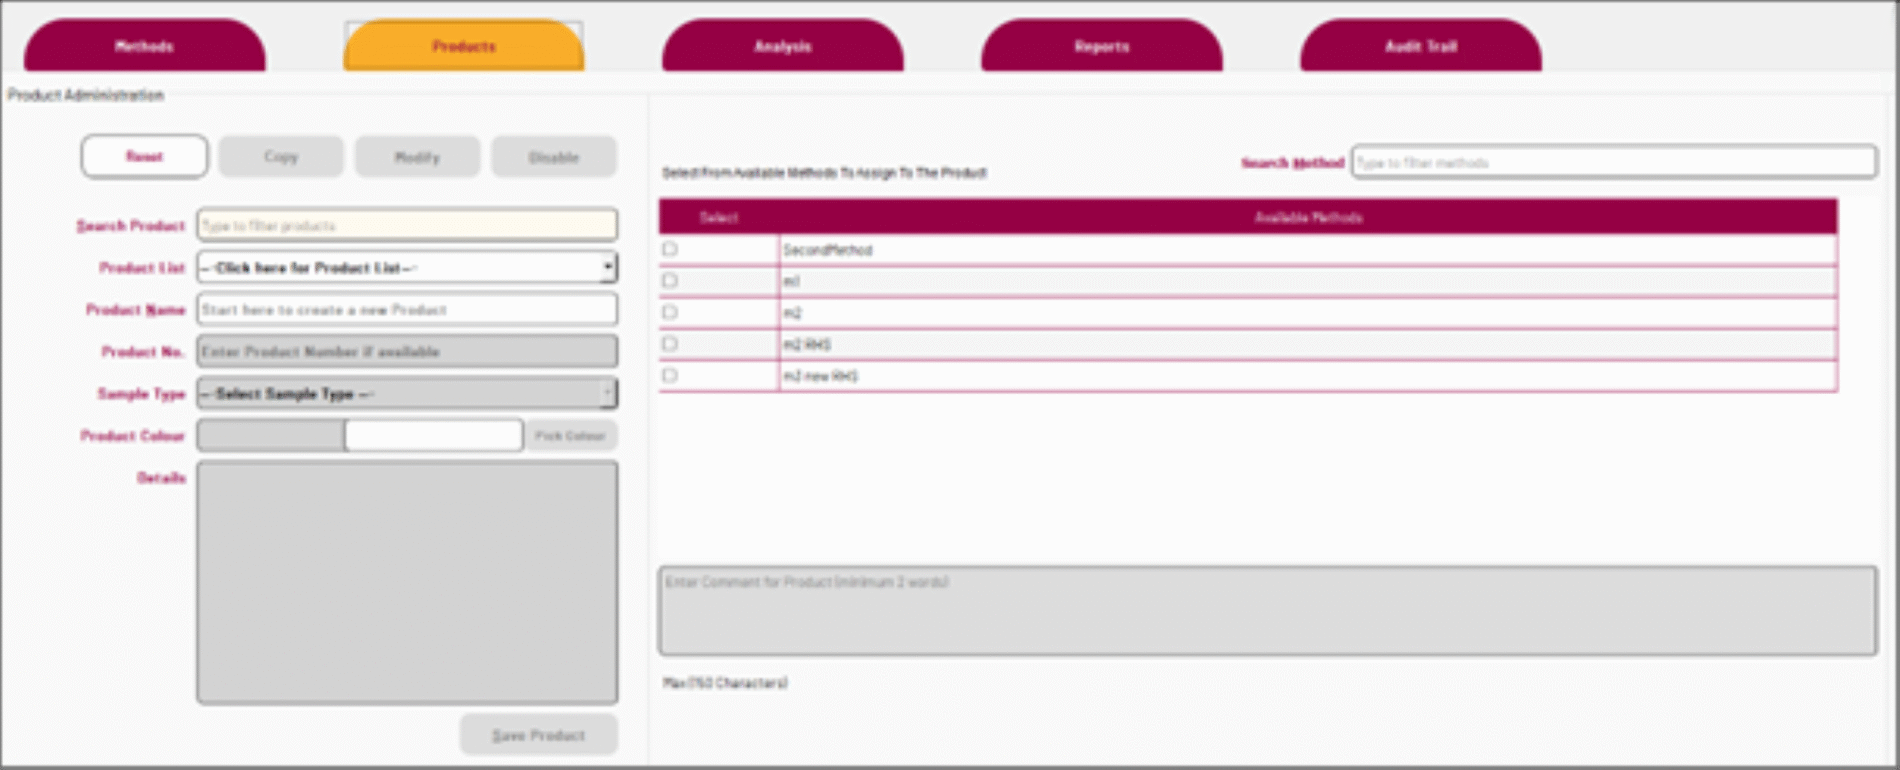
Task: Open the Audit Trail tab
Action: [x=1420, y=46]
